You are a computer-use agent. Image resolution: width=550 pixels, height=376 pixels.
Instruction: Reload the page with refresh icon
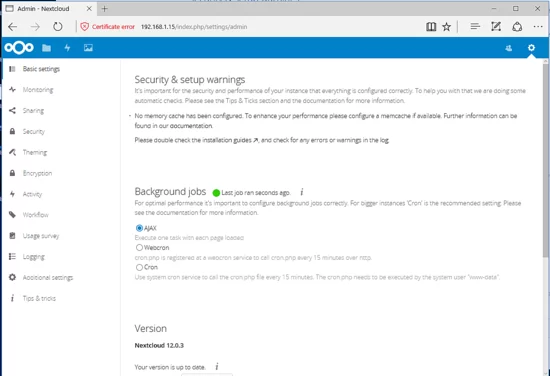tap(58, 27)
